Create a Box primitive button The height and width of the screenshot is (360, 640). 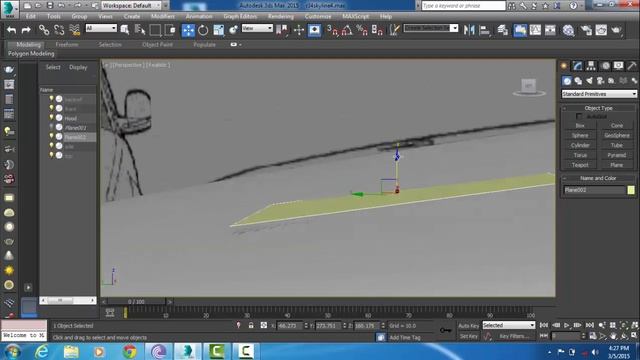[x=580, y=126]
